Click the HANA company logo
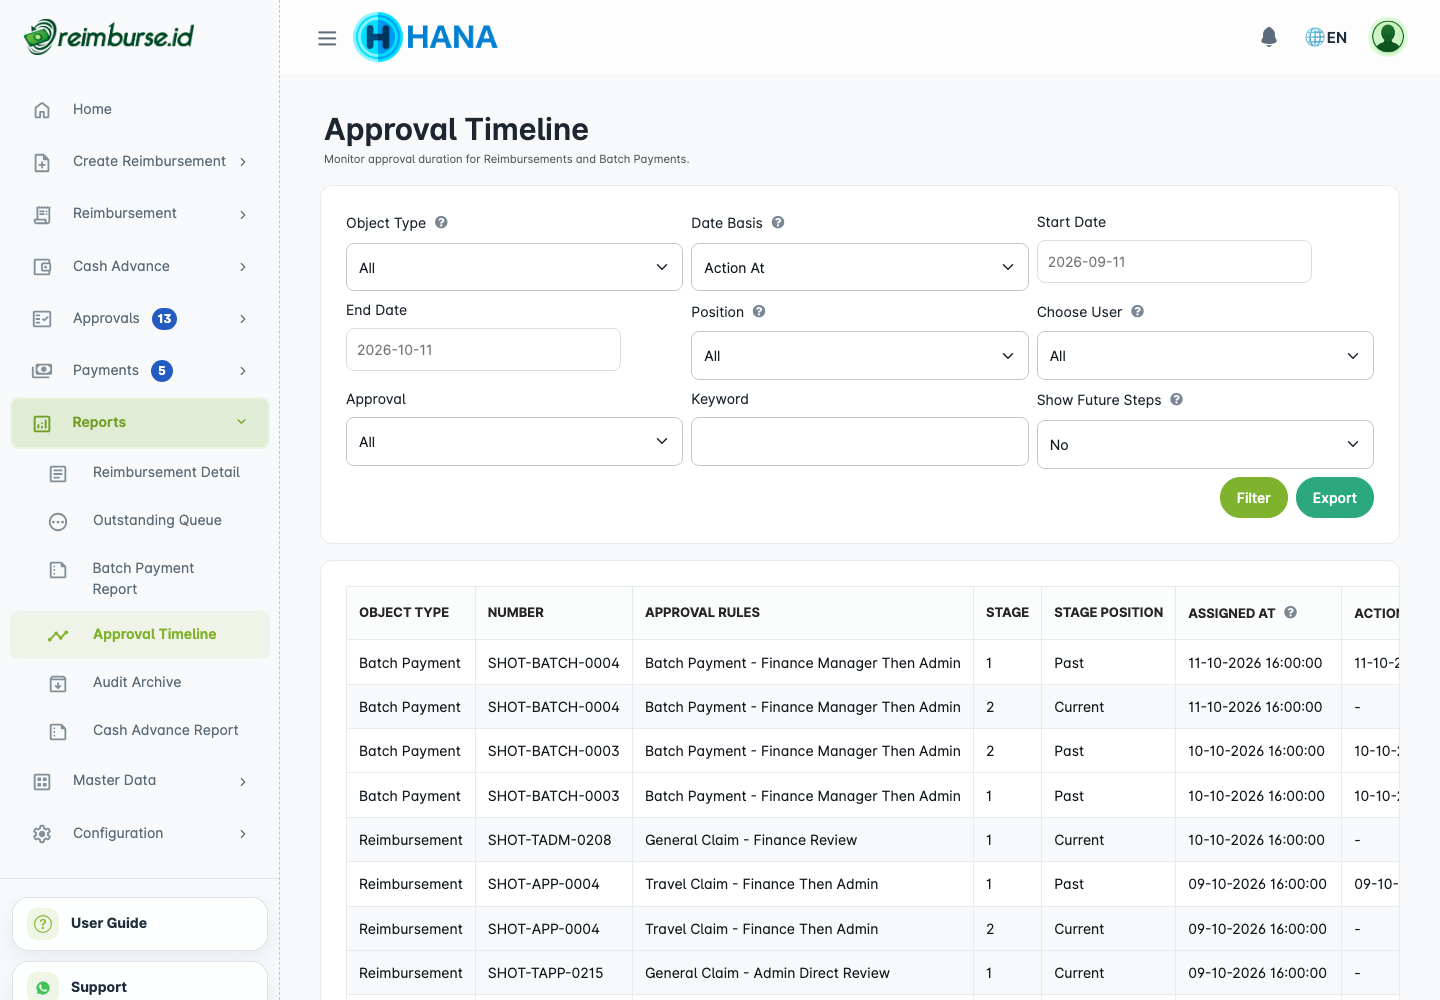Image resolution: width=1440 pixels, height=1000 pixels. coord(426,37)
